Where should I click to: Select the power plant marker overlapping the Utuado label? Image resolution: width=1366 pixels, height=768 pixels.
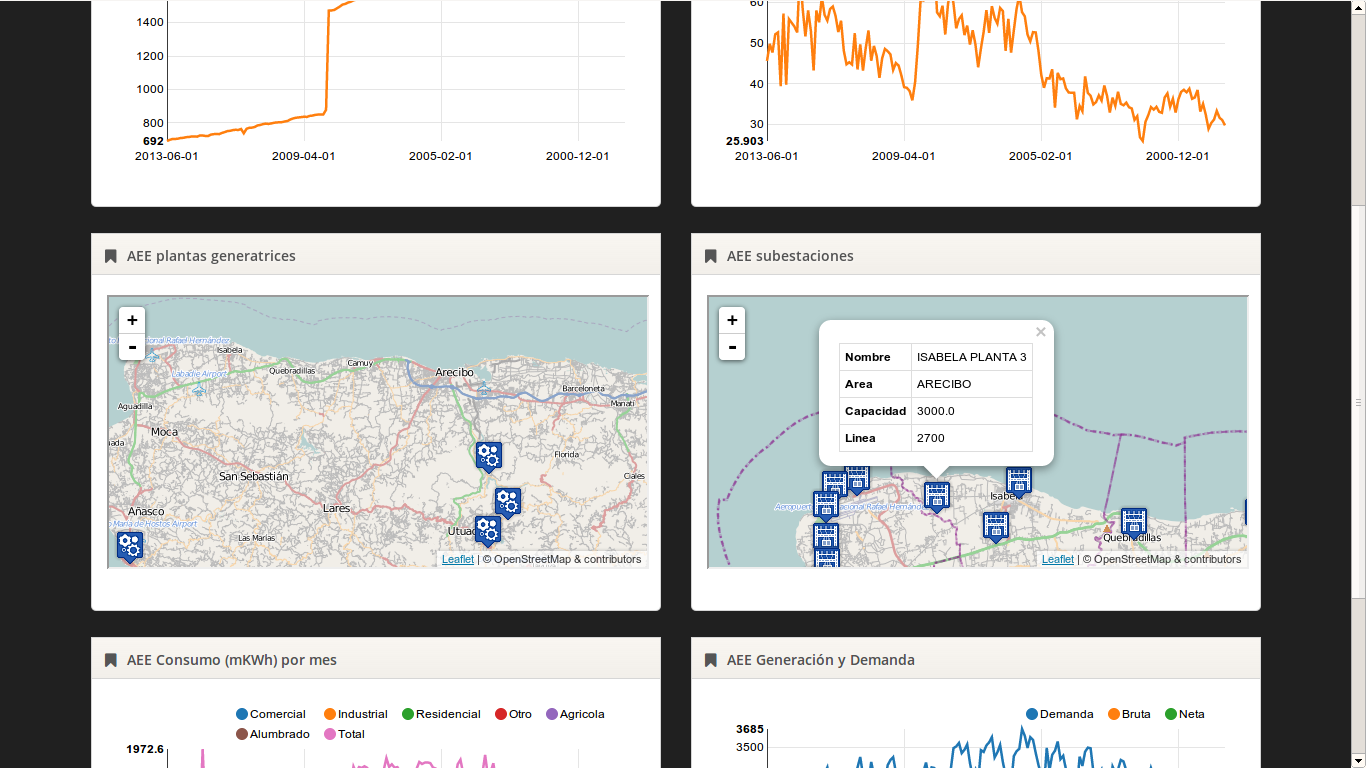488,531
